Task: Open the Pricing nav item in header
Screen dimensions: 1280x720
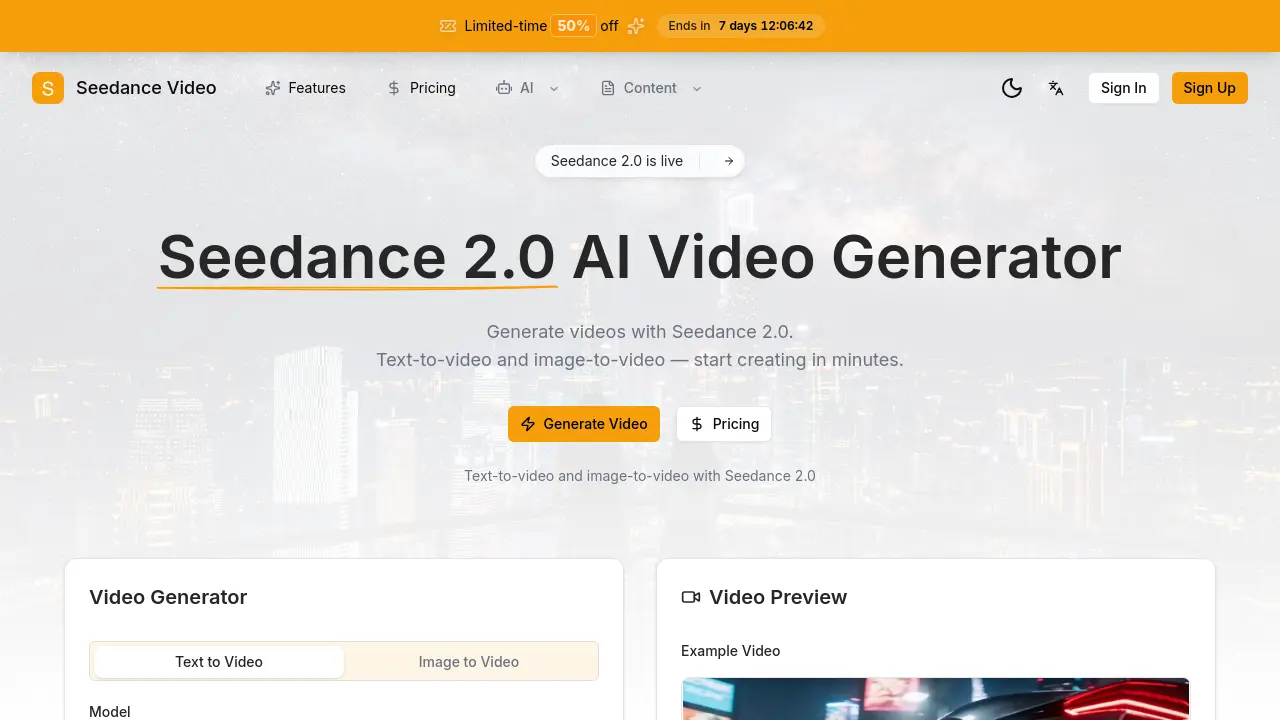Action: [x=421, y=88]
